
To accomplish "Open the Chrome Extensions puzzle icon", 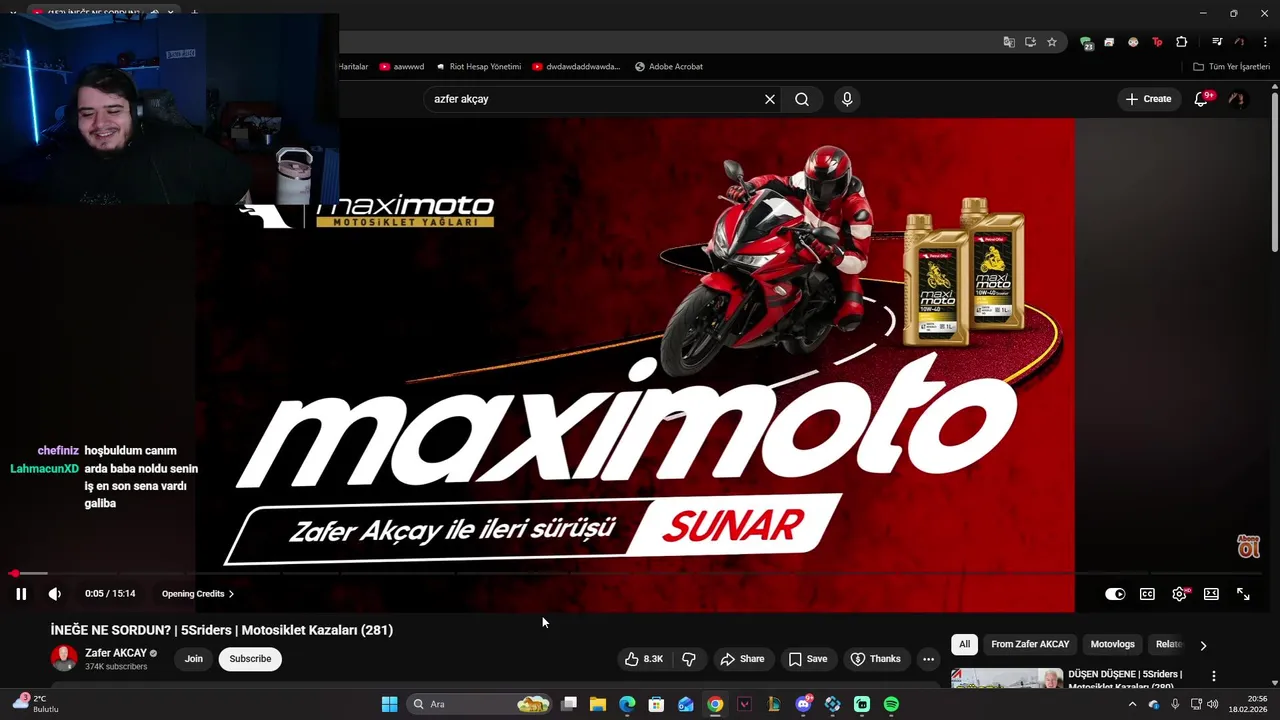I will tap(1181, 42).
